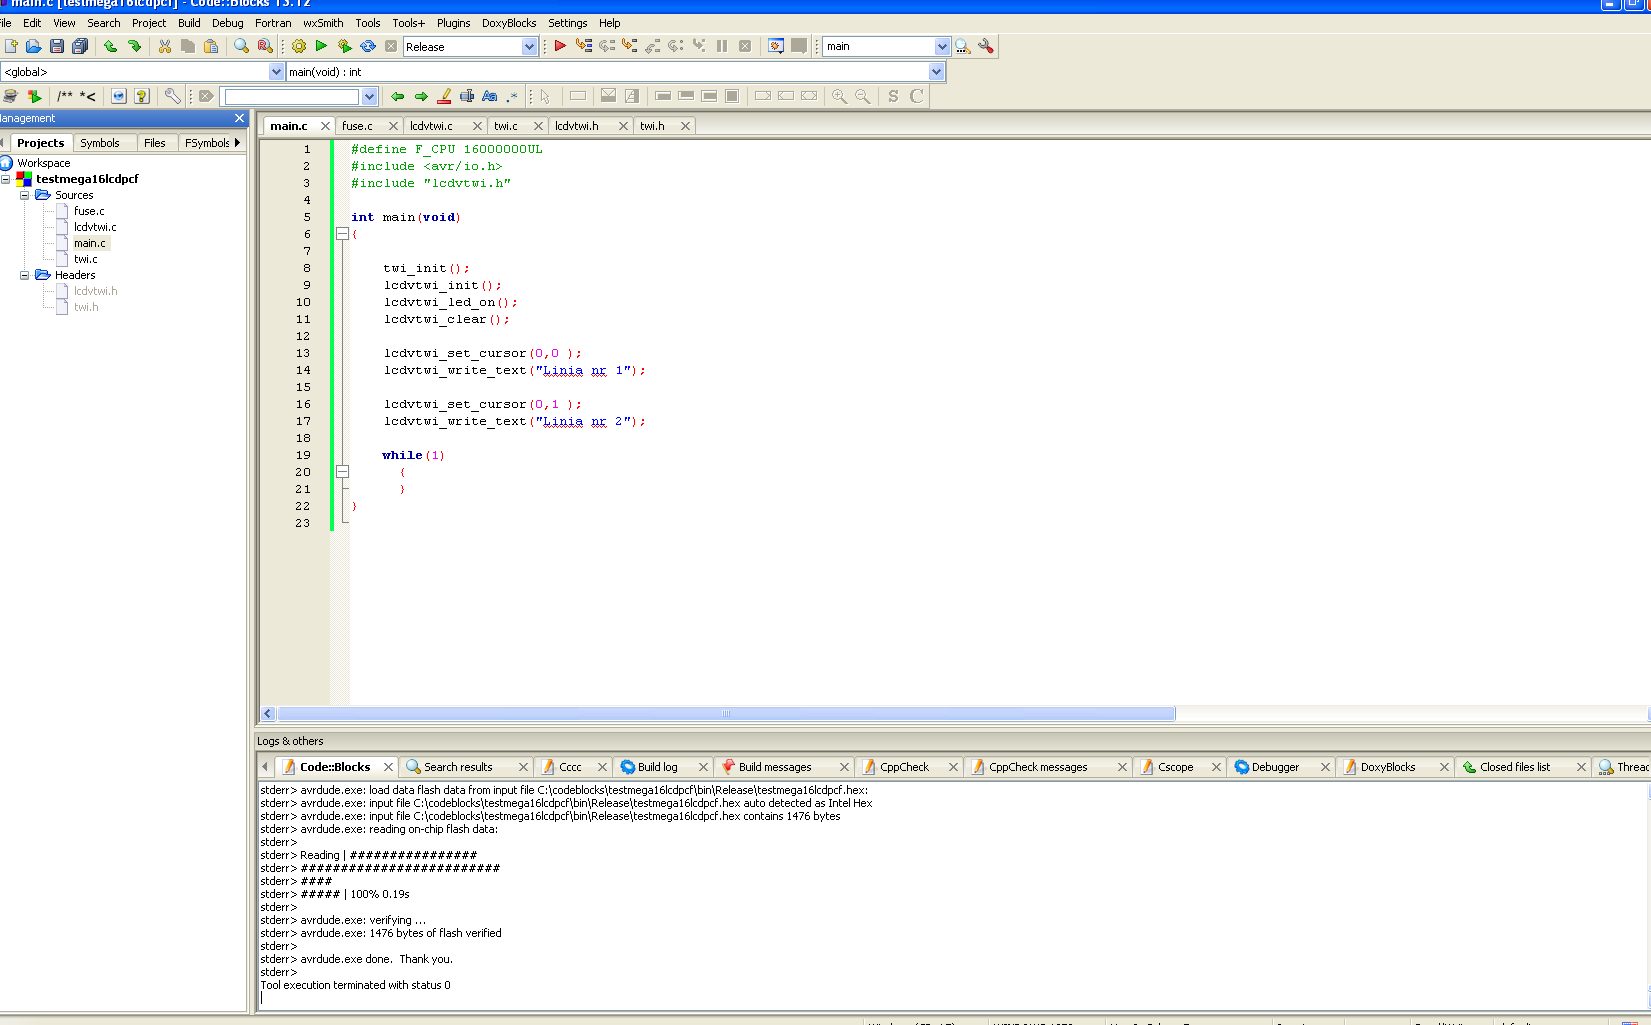Switch to the lcdvtwi.c editor tab

click(431, 126)
